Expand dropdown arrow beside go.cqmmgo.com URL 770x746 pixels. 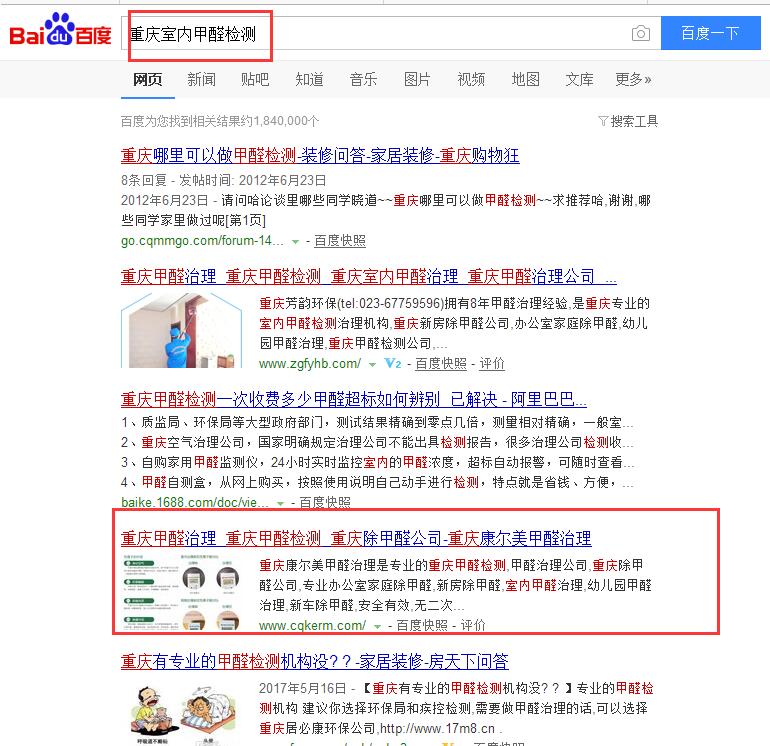[295, 242]
